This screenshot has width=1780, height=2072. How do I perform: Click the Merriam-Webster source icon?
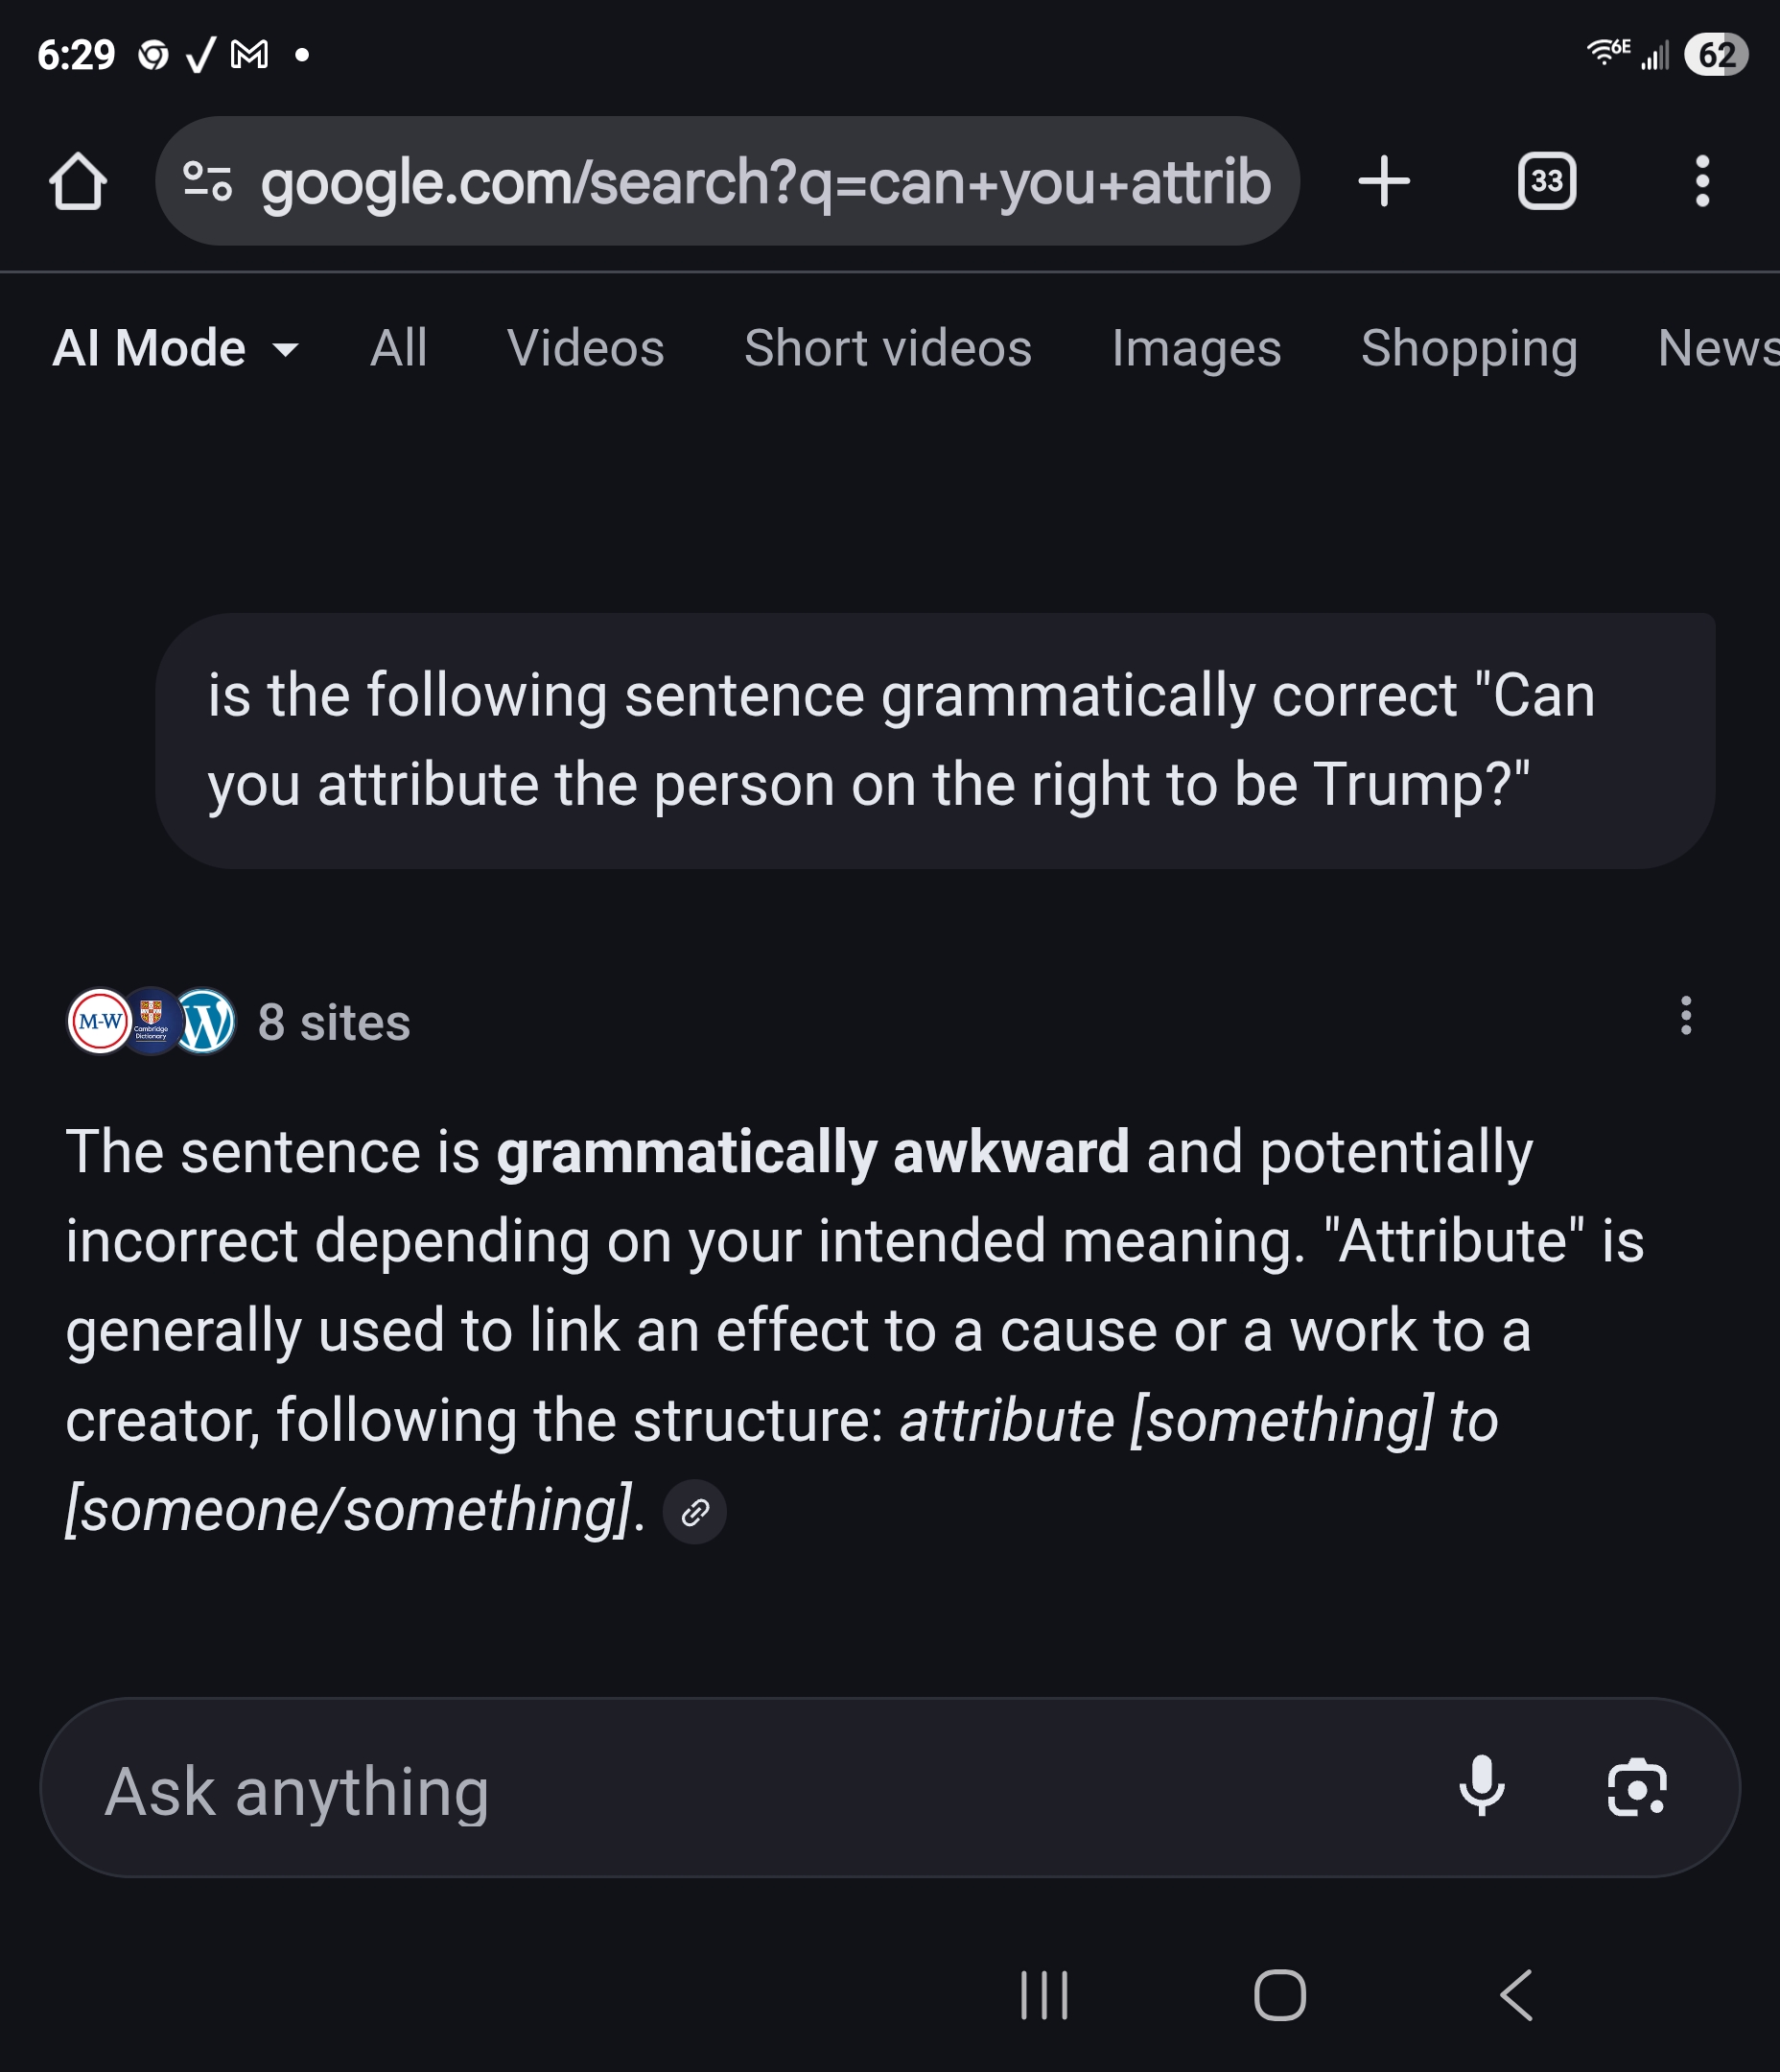tap(99, 1021)
